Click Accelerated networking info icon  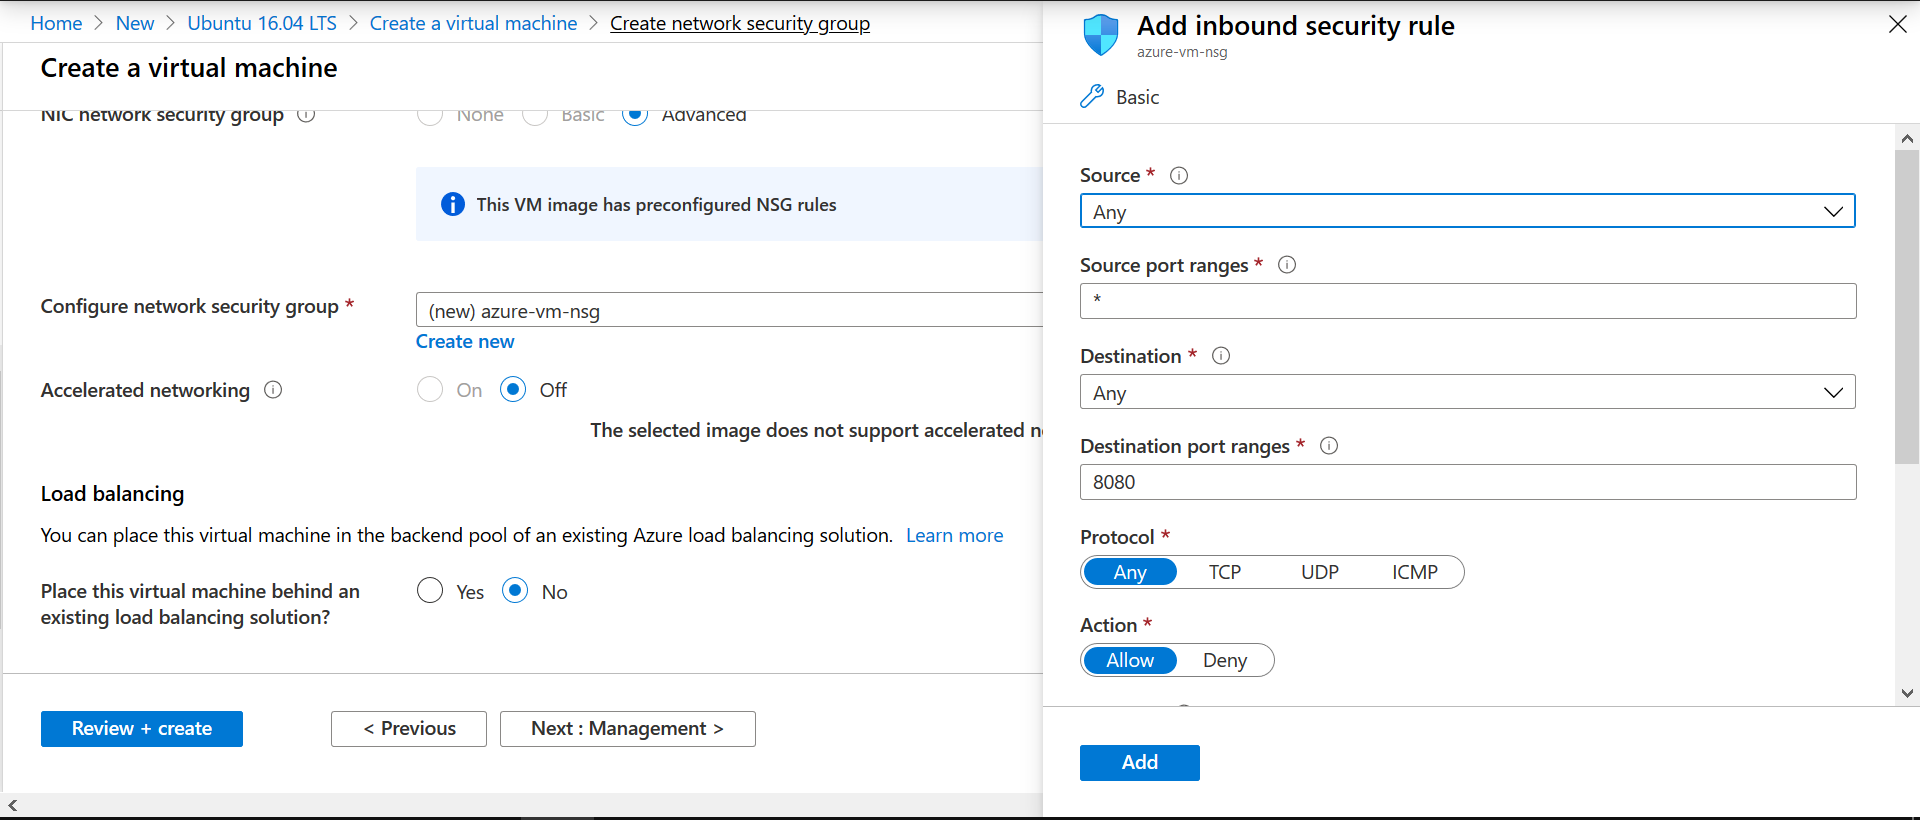tap(273, 390)
